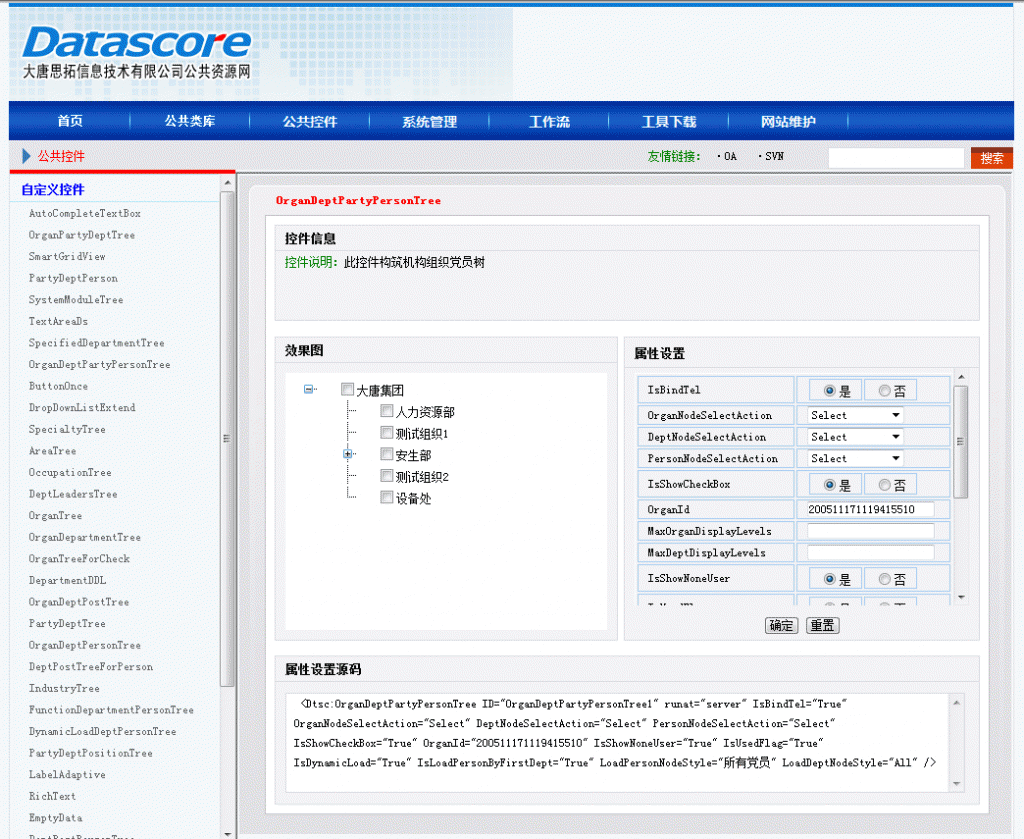Click the 搜索 button
This screenshot has height=839, width=1024.
tap(991, 158)
